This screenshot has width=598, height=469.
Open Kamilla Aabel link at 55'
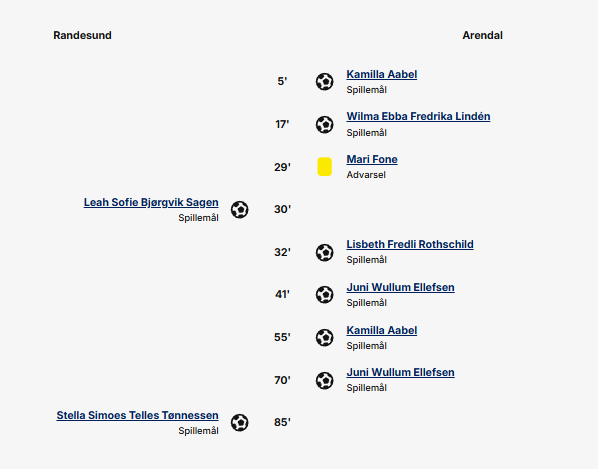[382, 331]
